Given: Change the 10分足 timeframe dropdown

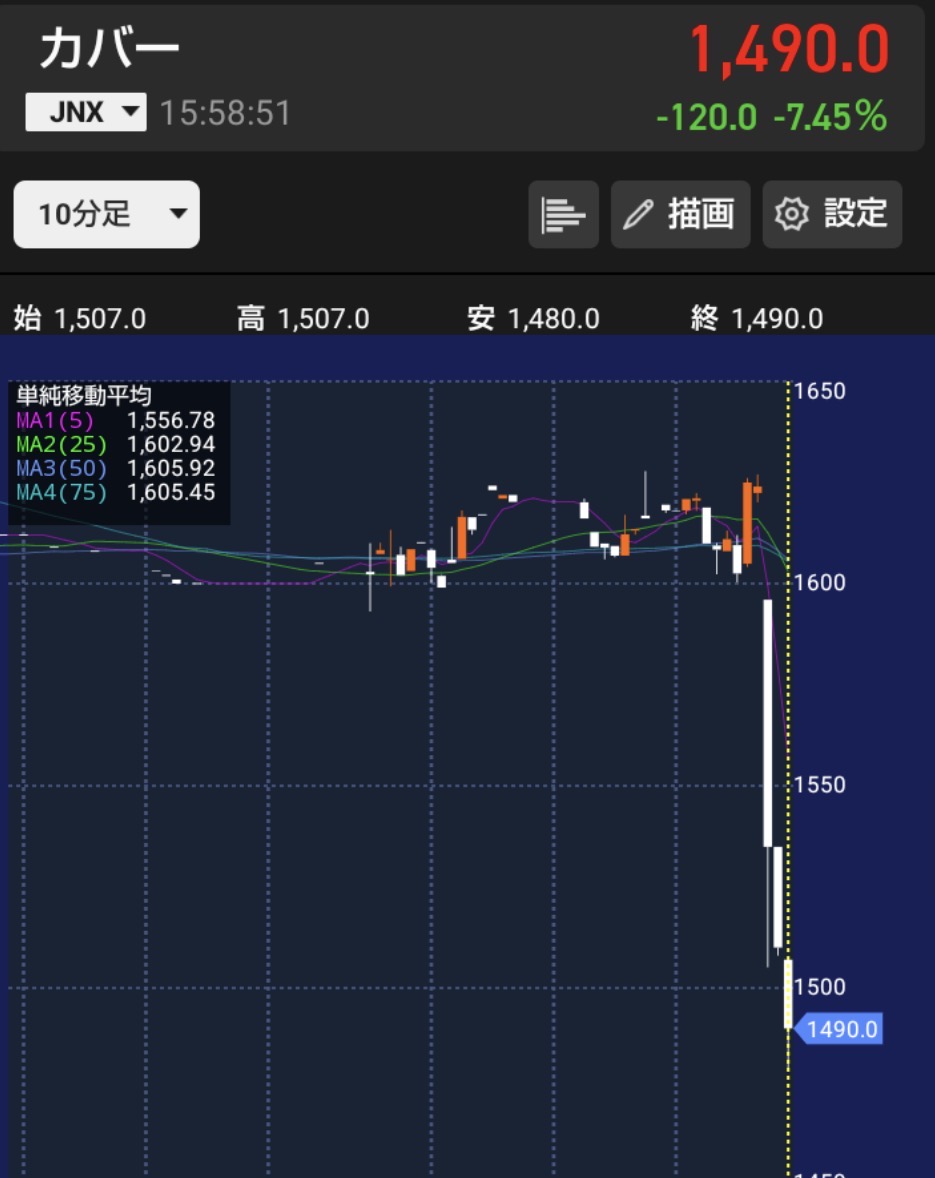Looking at the screenshot, I should 107,214.
